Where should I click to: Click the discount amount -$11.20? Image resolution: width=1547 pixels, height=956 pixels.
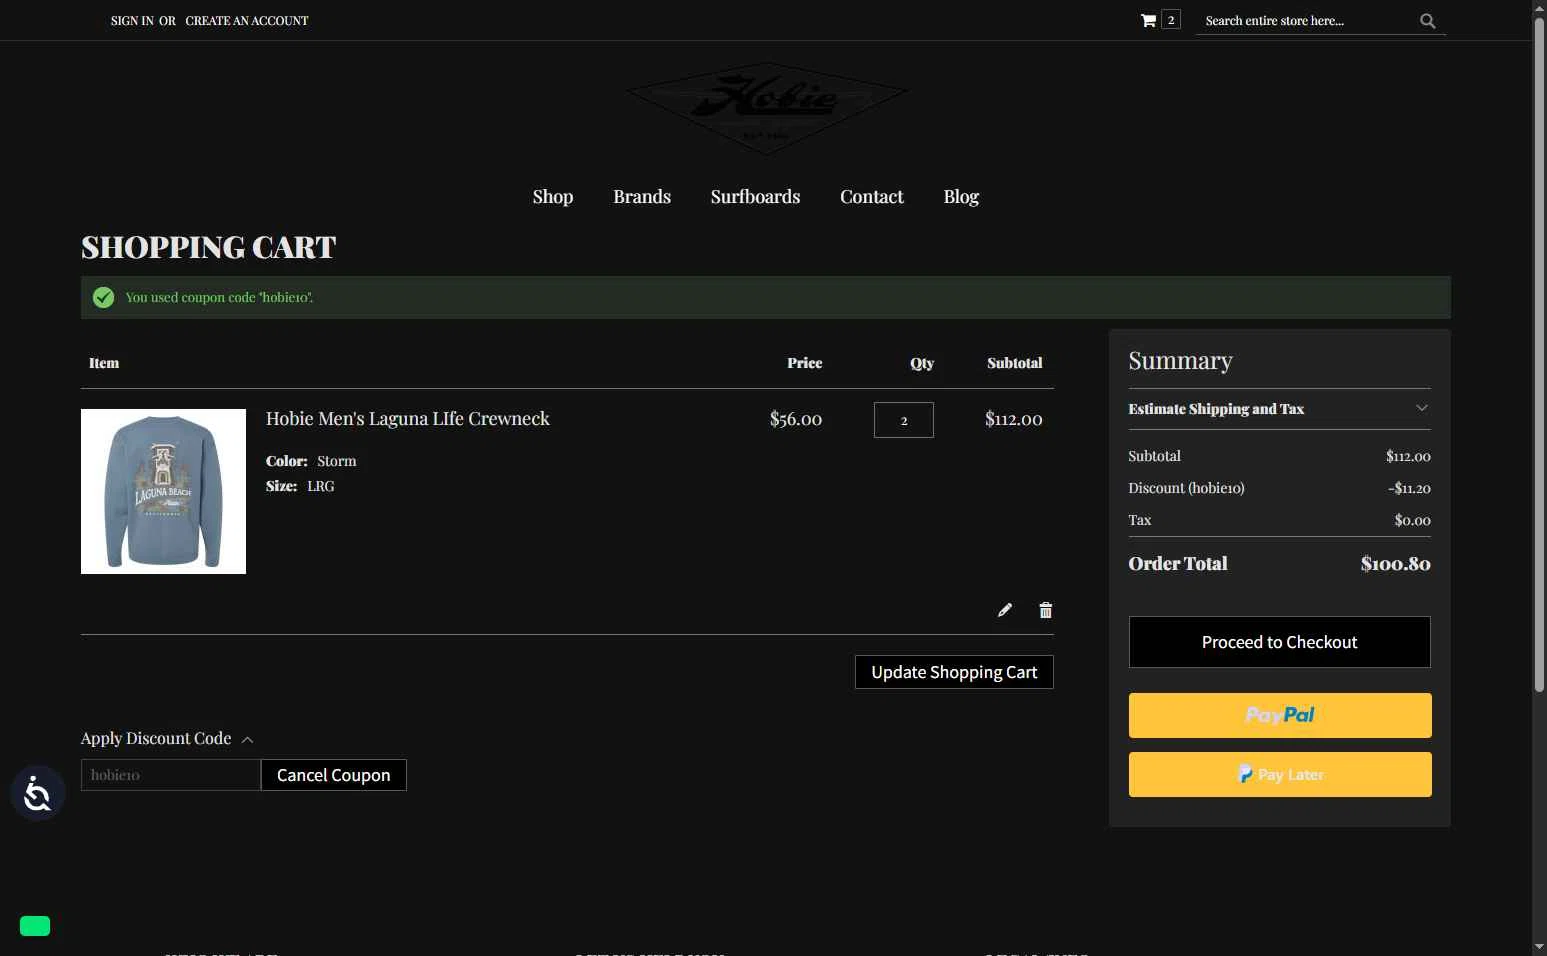1409,488
